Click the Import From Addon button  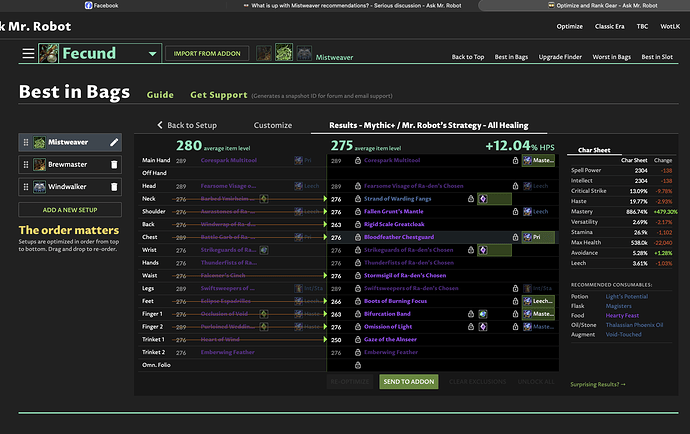pos(207,54)
